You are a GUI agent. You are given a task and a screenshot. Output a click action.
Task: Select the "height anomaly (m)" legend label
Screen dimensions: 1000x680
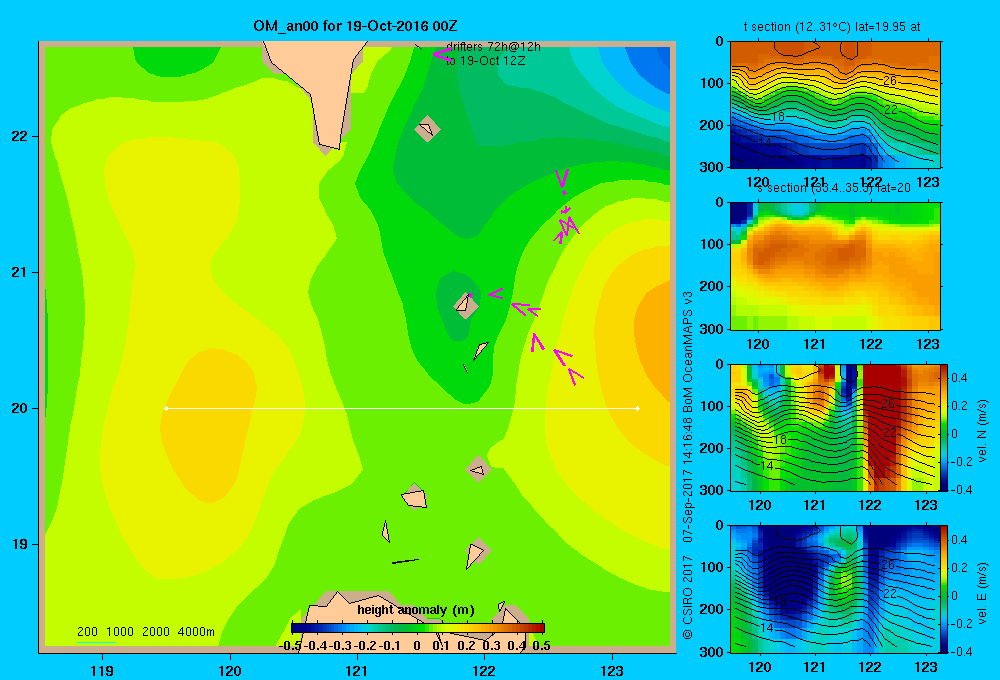coord(416,610)
